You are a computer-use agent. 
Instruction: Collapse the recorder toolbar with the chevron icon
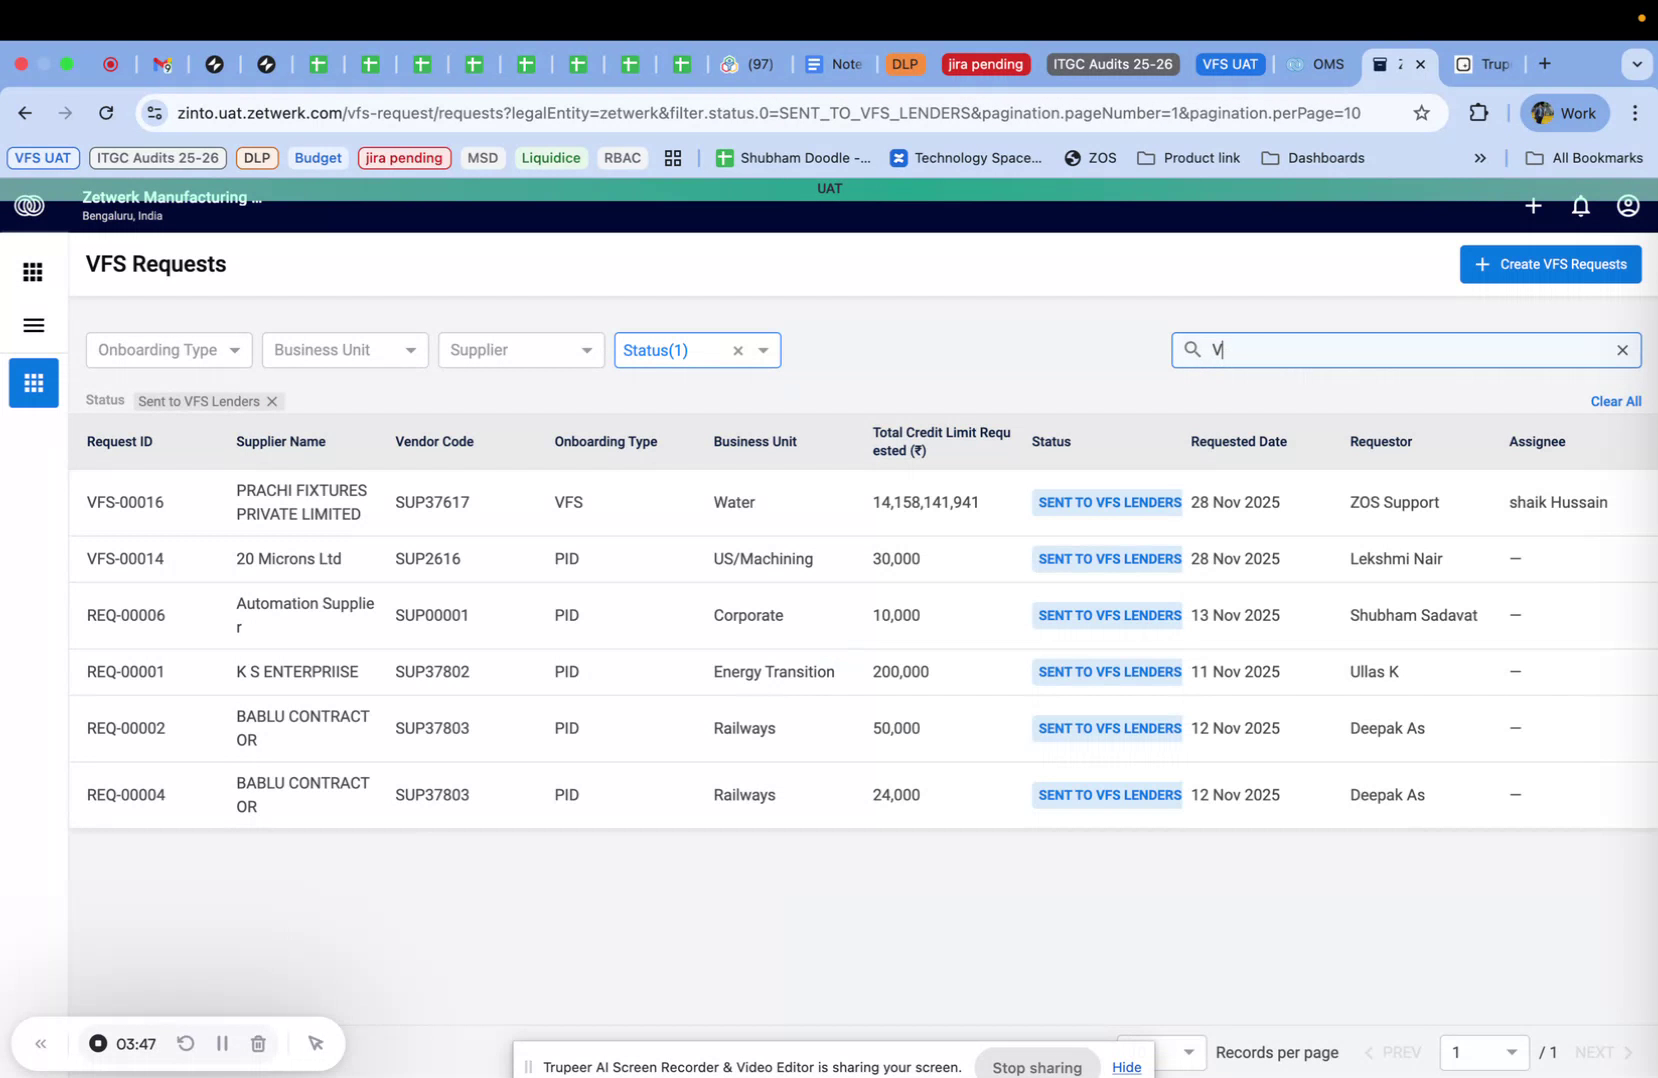[x=40, y=1043]
